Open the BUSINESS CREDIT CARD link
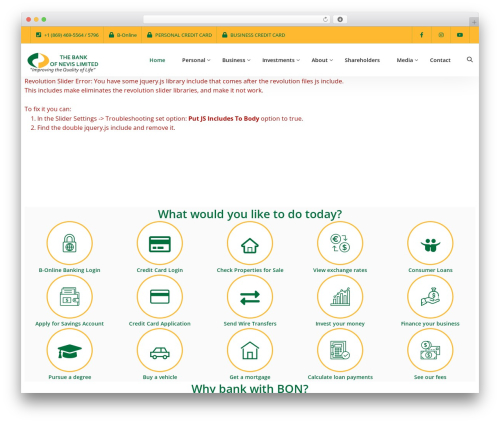Screen dimensions: 500x423 click(x=254, y=35)
